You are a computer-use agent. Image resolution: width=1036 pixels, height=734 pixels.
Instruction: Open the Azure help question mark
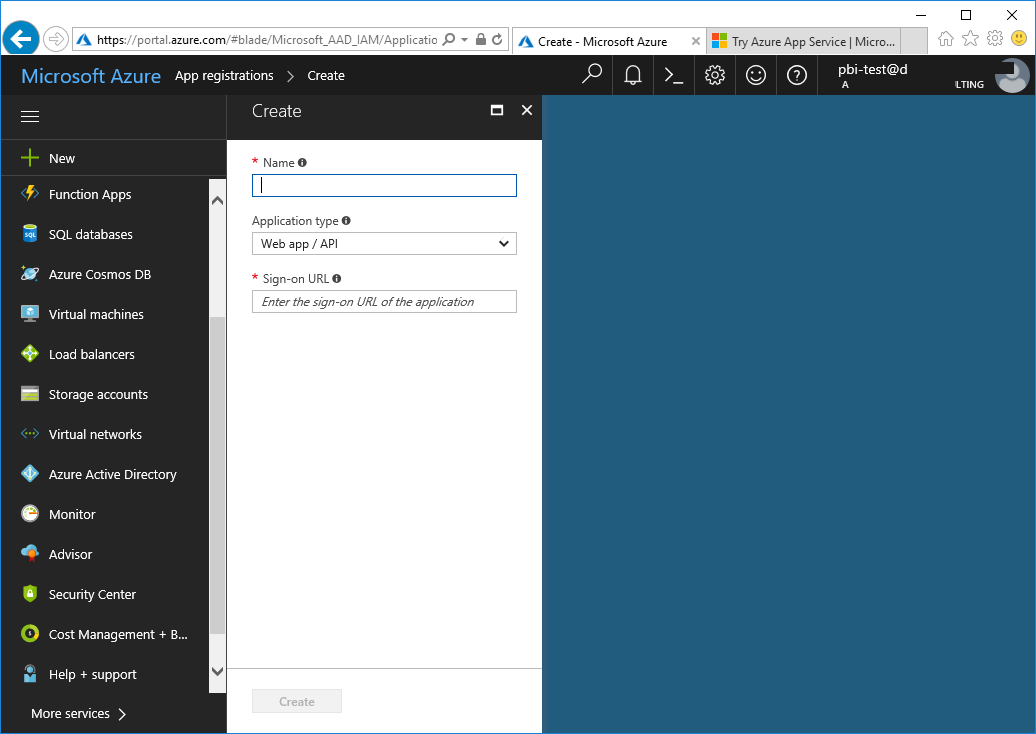click(x=797, y=75)
